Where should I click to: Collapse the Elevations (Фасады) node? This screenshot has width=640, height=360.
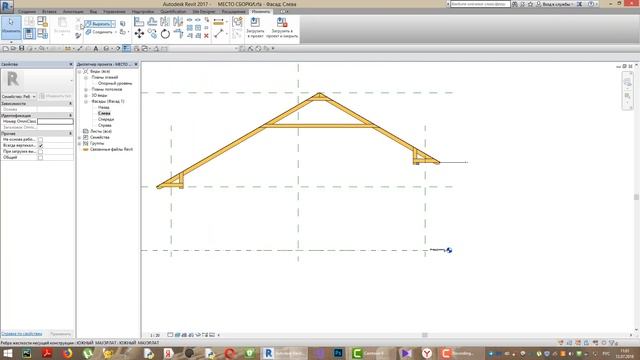86,101
